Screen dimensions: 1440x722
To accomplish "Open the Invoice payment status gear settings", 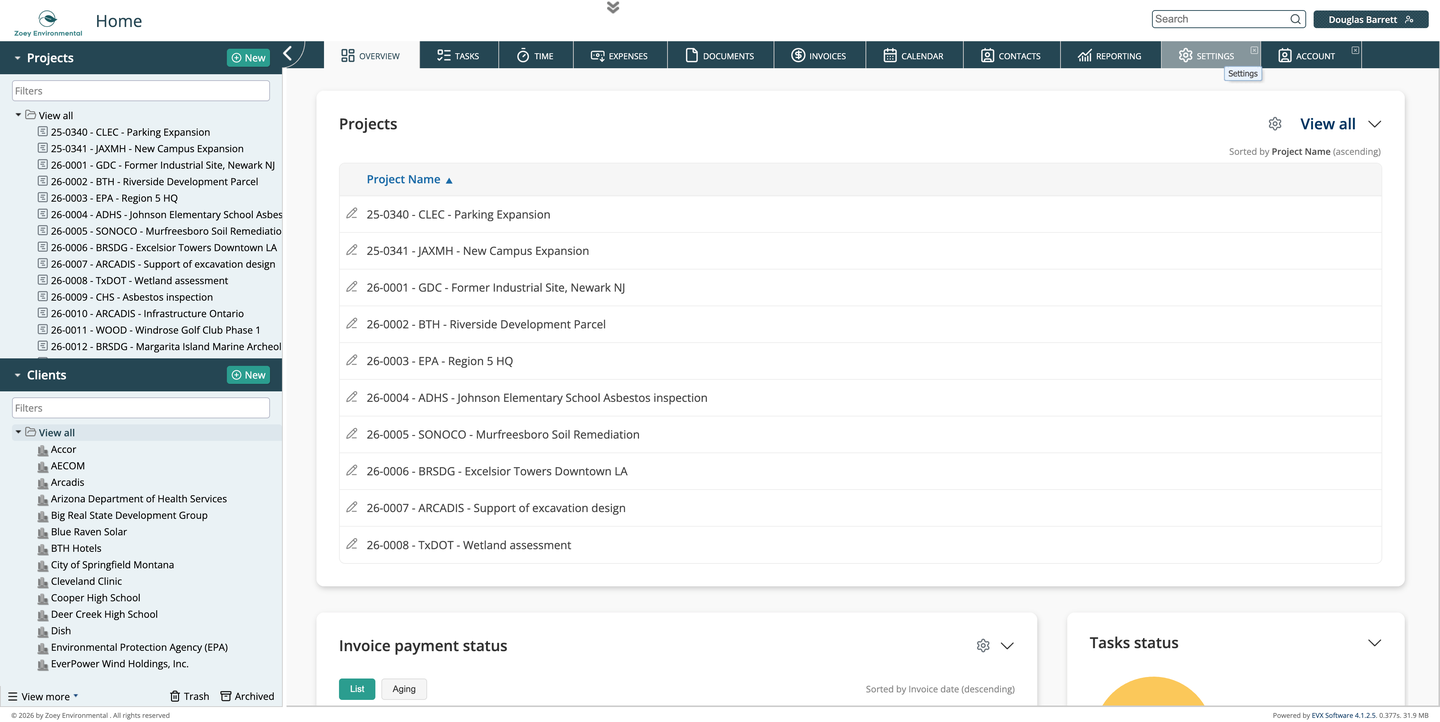I will point(983,646).
